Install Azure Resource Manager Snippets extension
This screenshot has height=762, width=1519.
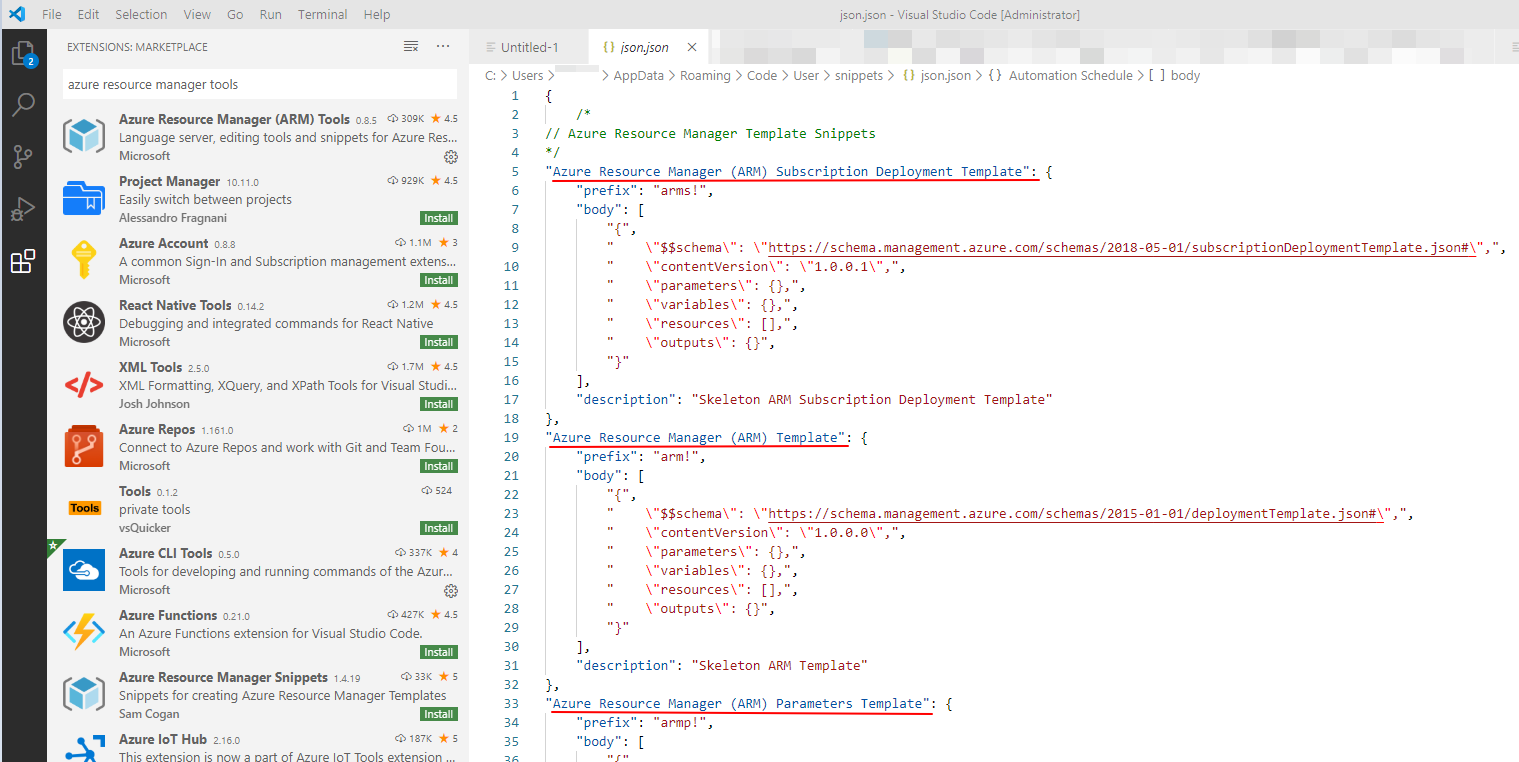pyautogui.click(x=438, y=714)
